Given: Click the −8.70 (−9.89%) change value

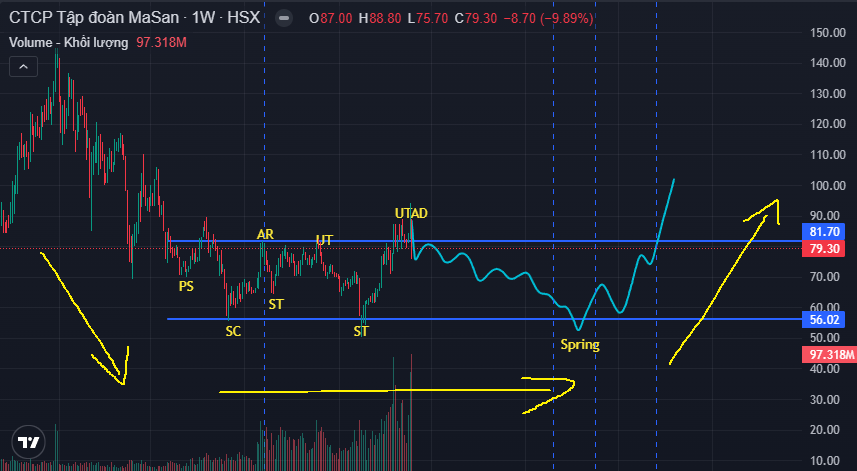Looking at the screenshot, I should coord(548,19).
